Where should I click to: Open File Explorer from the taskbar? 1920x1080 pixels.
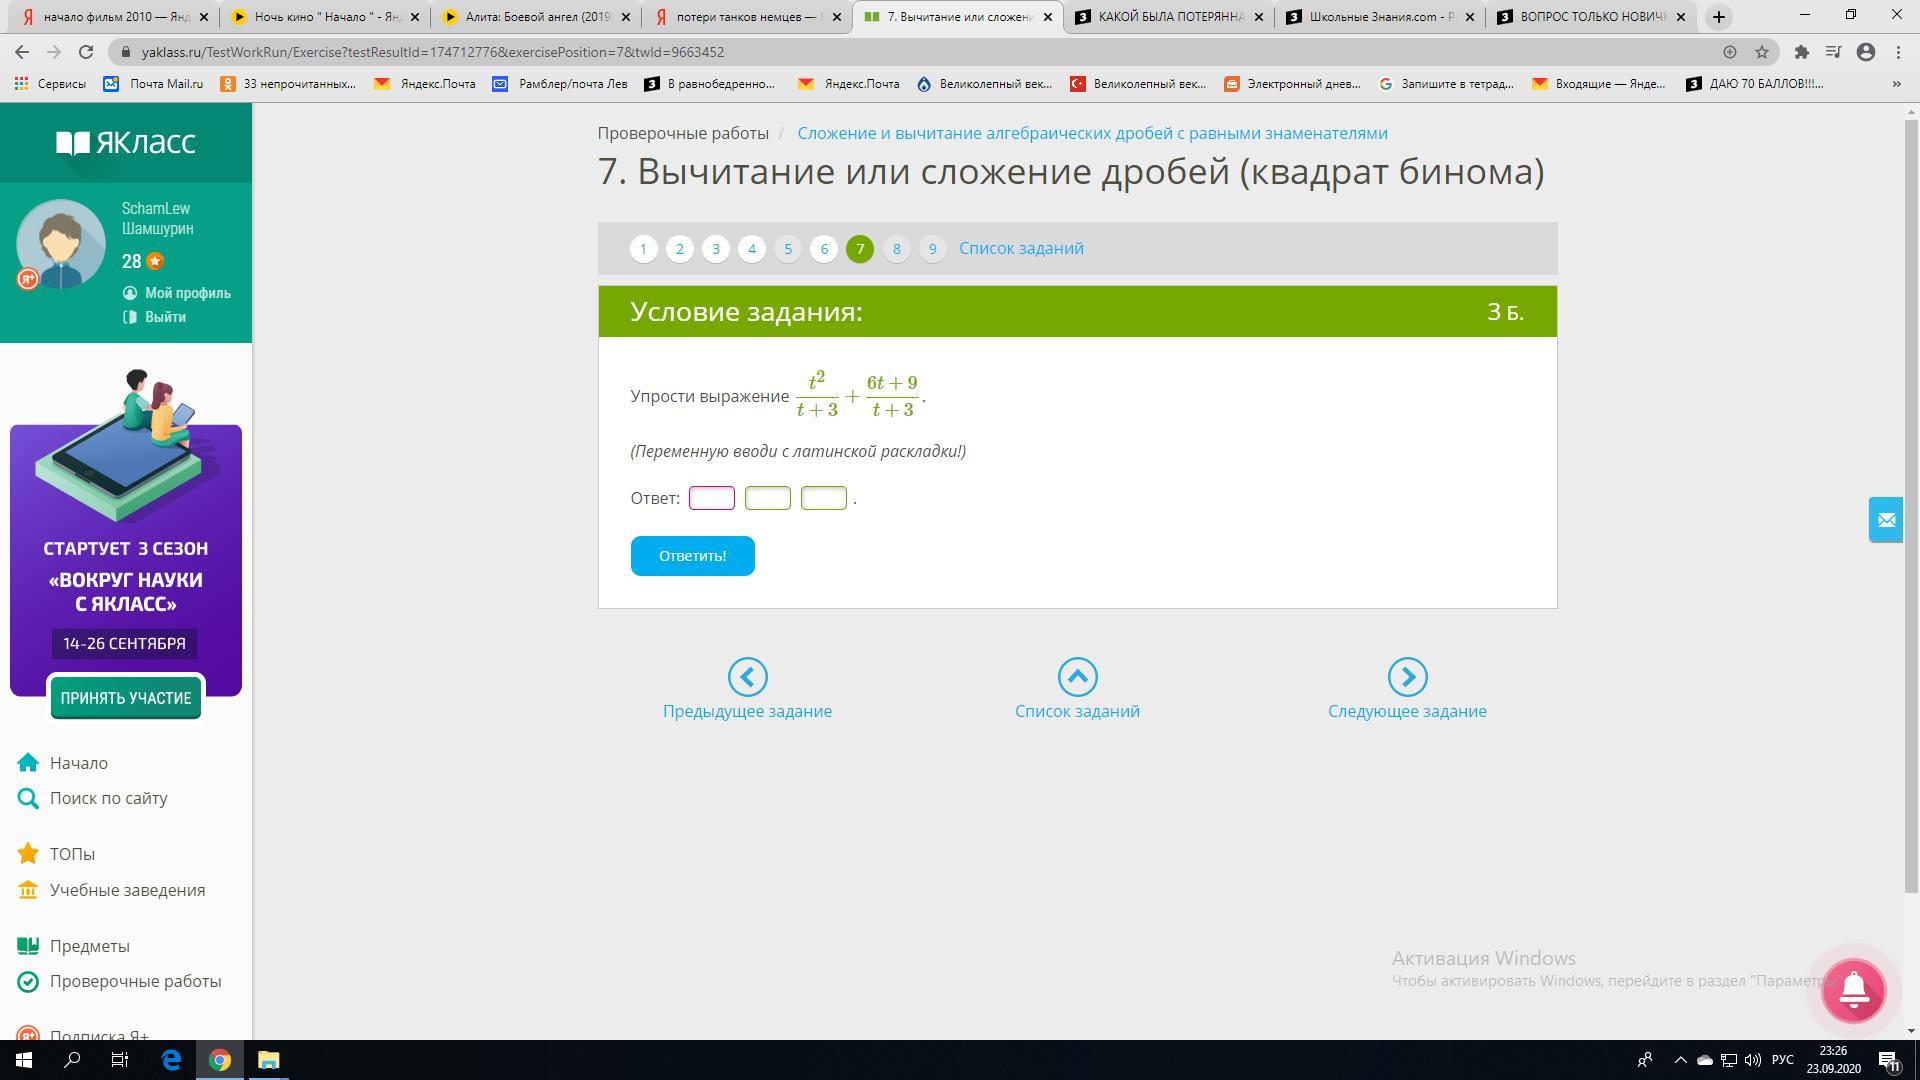268,1060
